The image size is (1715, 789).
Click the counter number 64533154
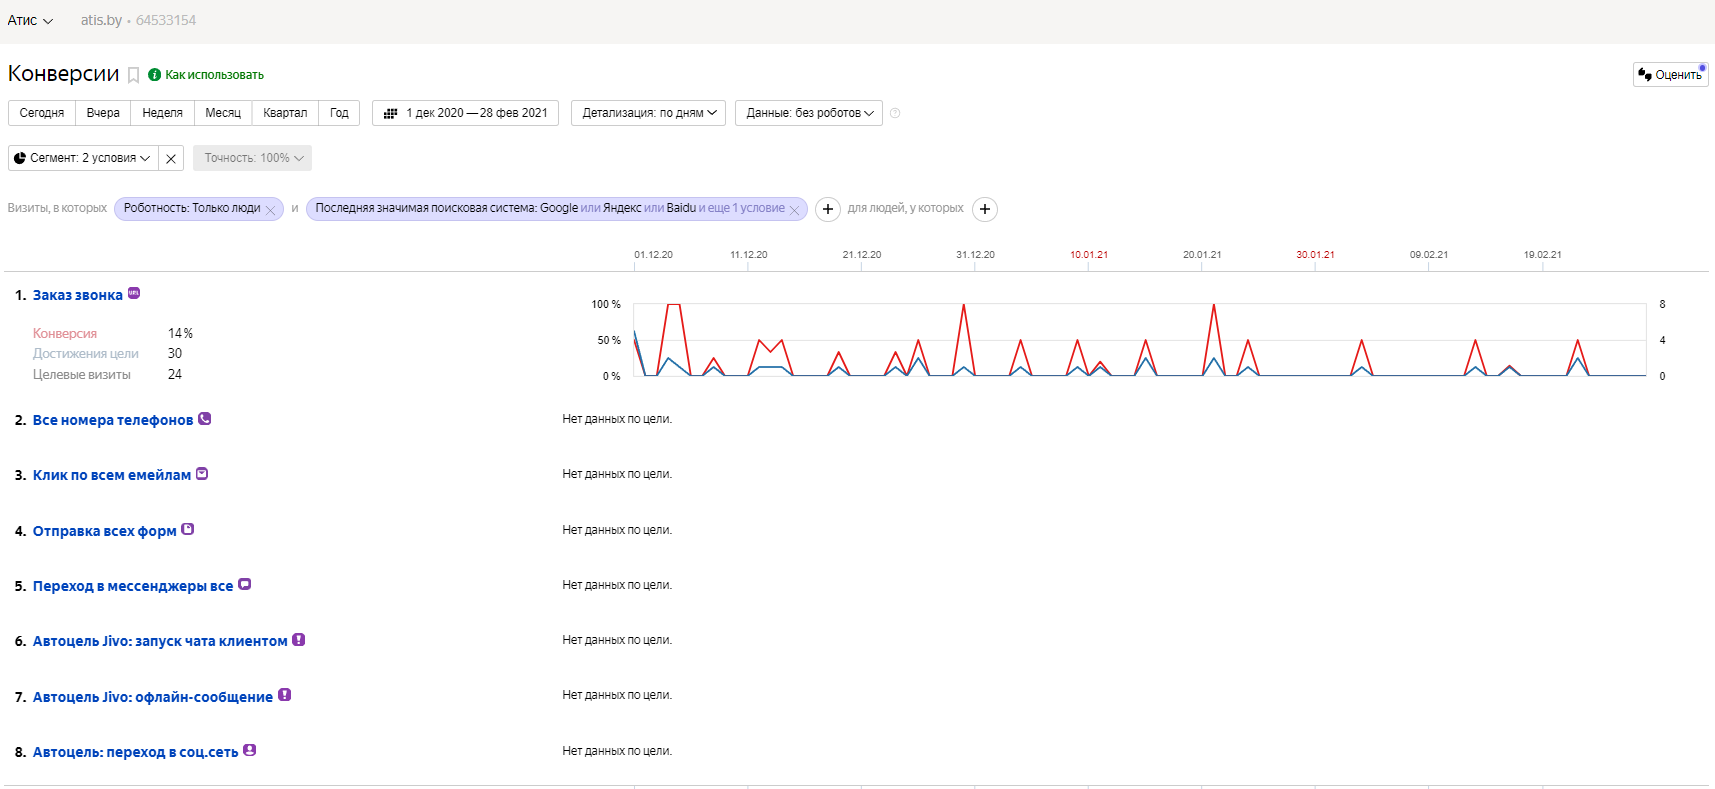tap(166, 20)
